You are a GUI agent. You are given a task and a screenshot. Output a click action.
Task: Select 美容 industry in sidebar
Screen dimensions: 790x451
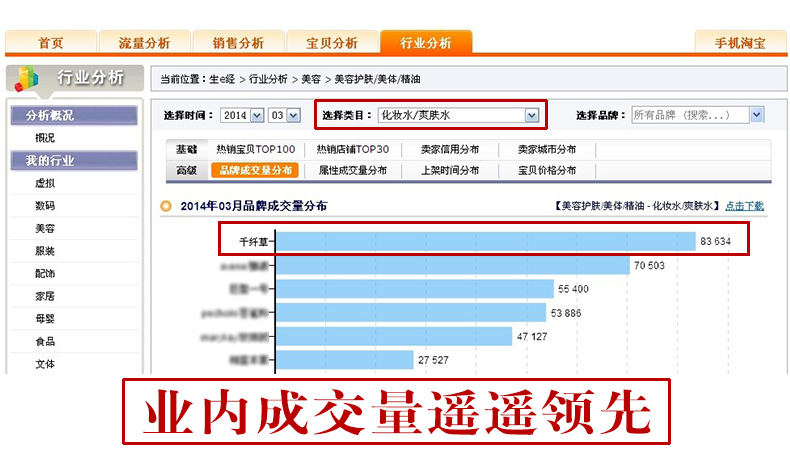tap(45, 228)
